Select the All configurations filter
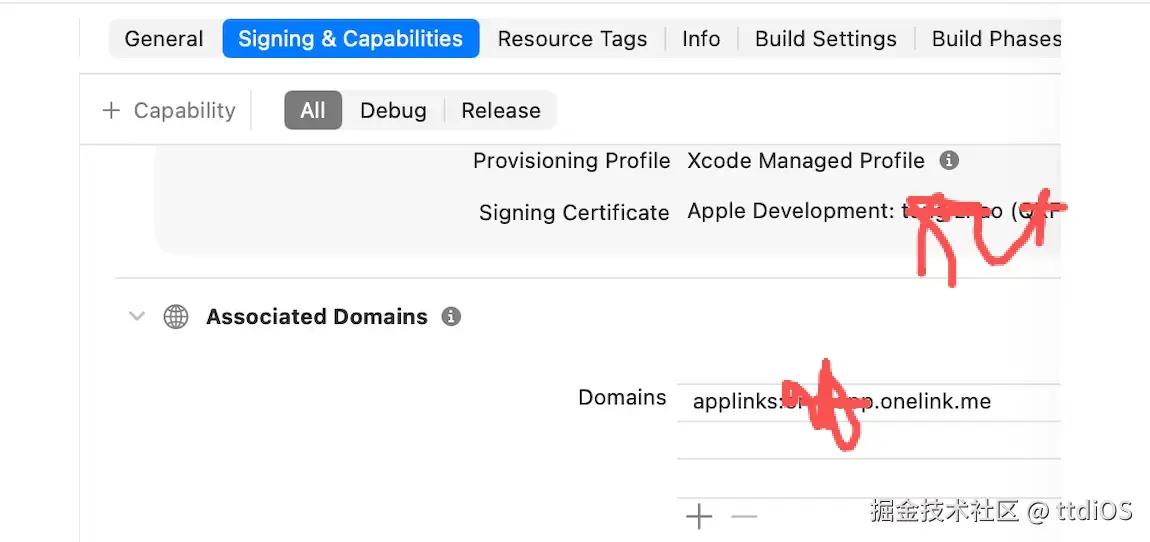 pyautogui.click(x=313, y=111)
